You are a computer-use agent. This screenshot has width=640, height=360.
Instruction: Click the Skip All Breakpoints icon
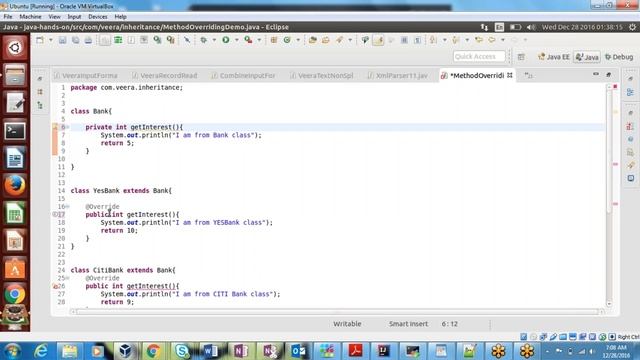click(x=187, y=40)
